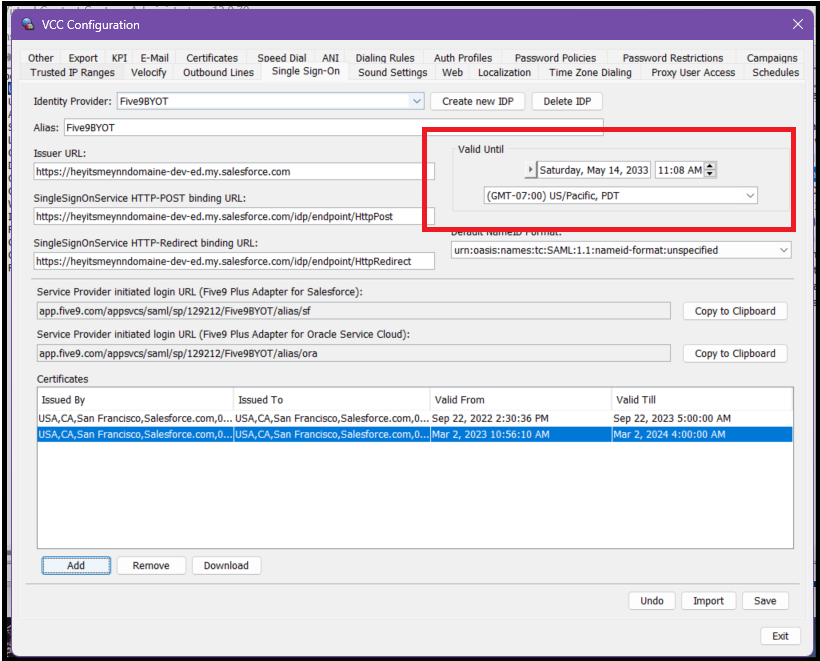820x661 pixels.
Task: Click the Issued To column header
Action: (332, 400)
